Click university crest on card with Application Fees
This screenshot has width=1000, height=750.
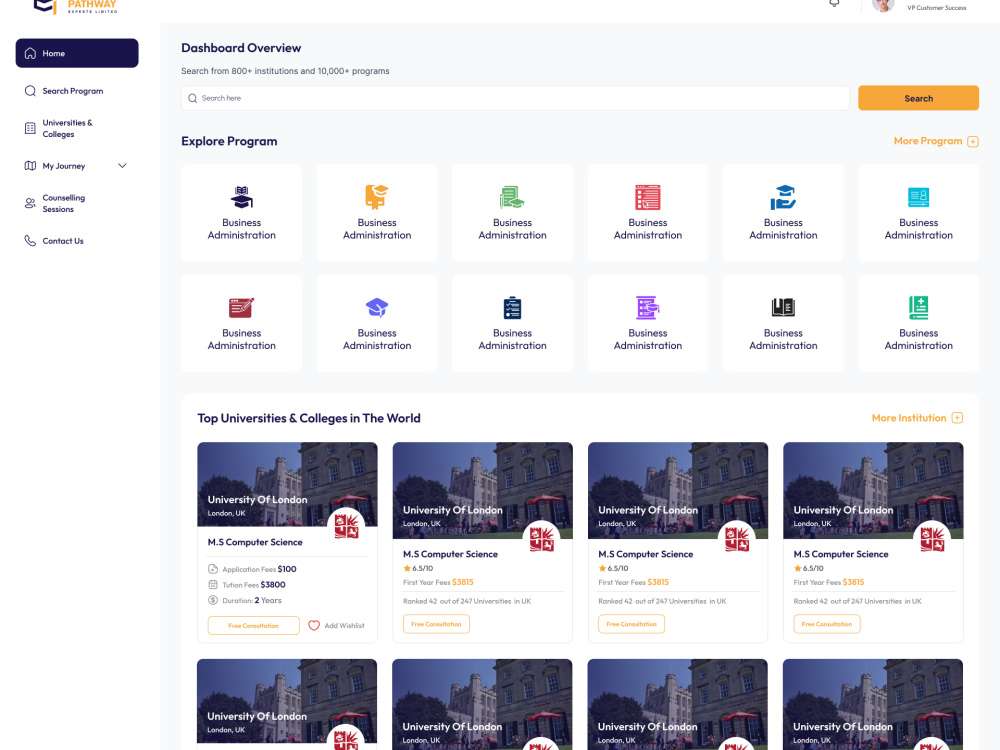tap(346, 527)
